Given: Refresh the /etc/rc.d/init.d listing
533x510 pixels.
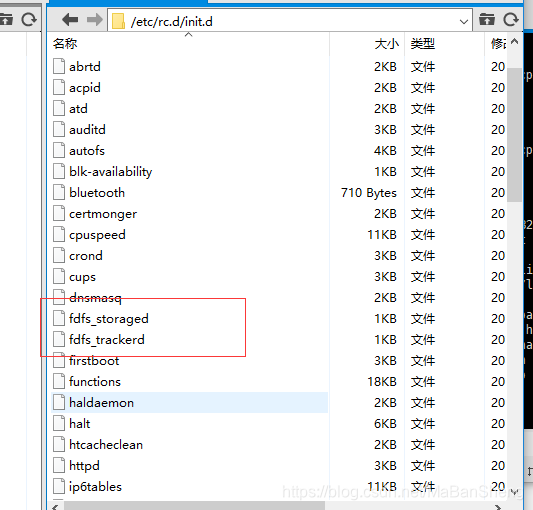Looking at the screenshot, I should [x=511, y=20].
